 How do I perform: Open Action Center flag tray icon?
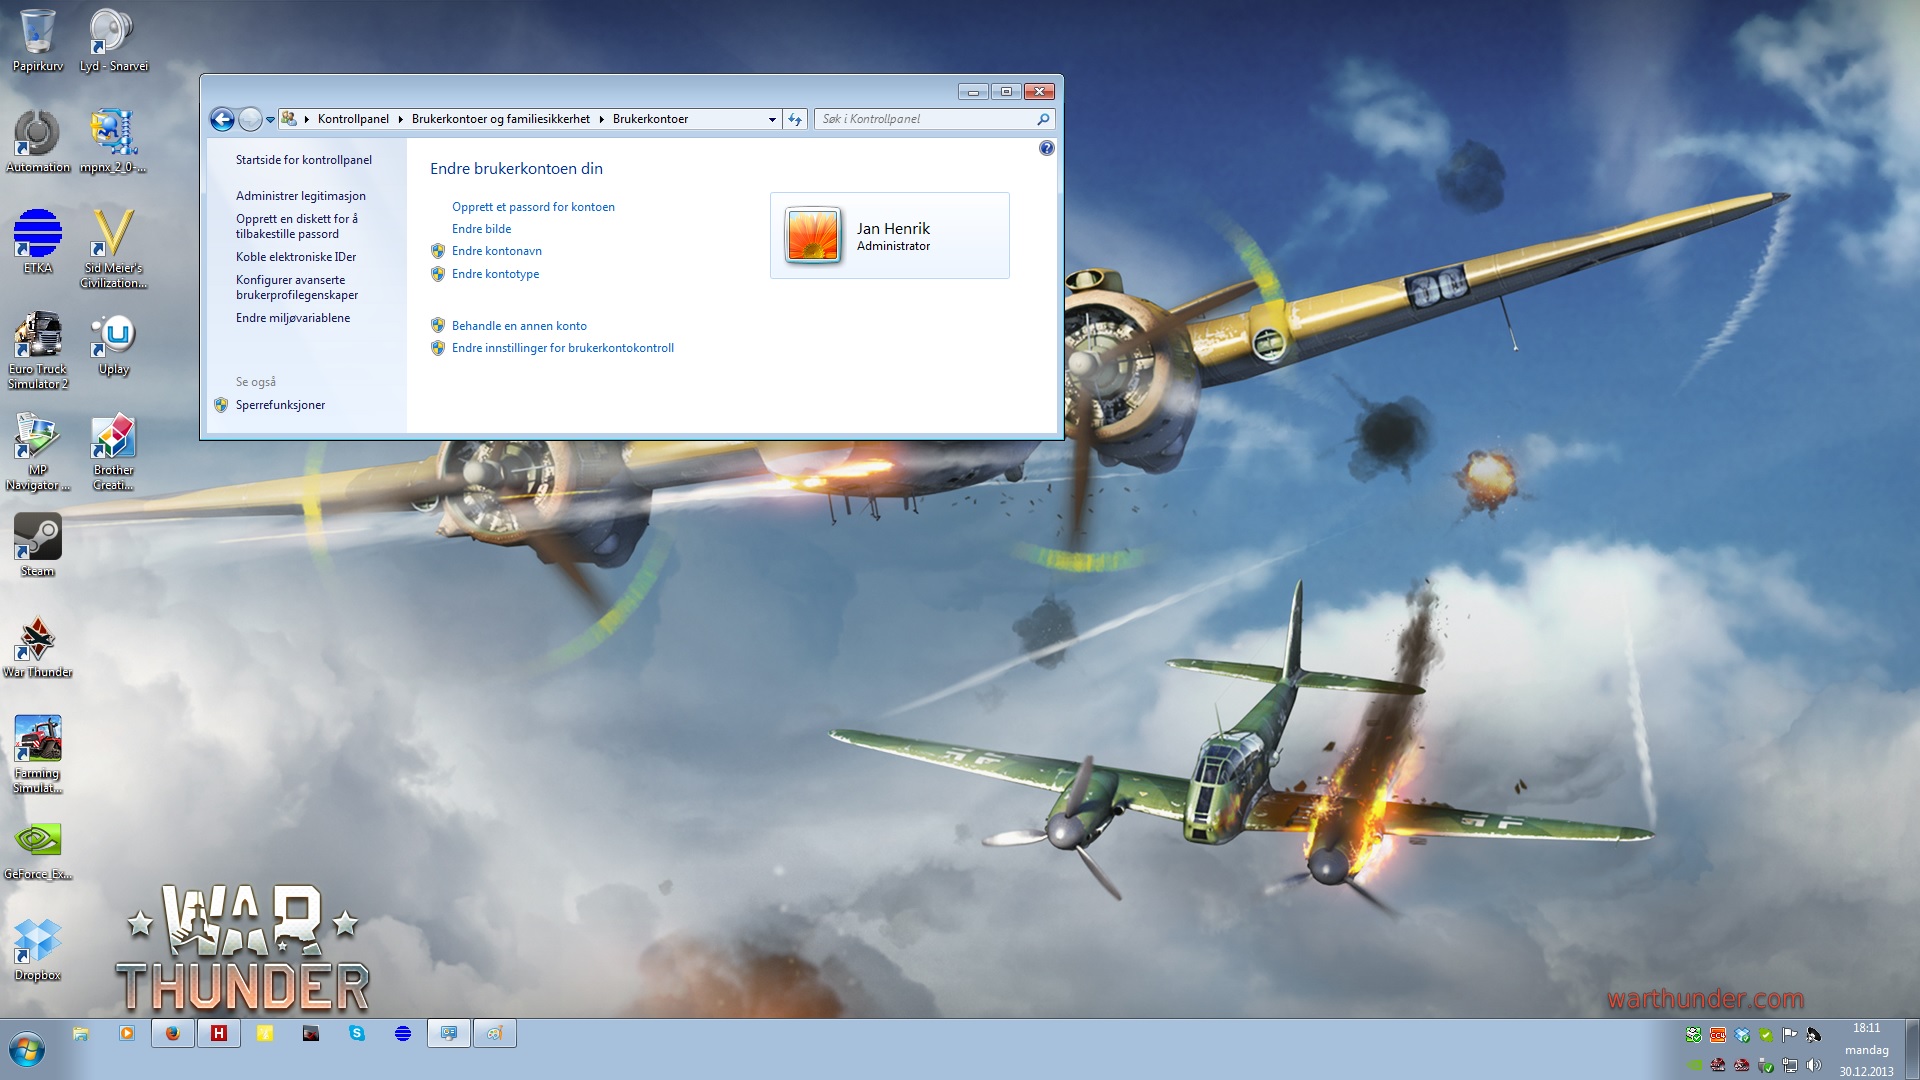(1790, 1035)
